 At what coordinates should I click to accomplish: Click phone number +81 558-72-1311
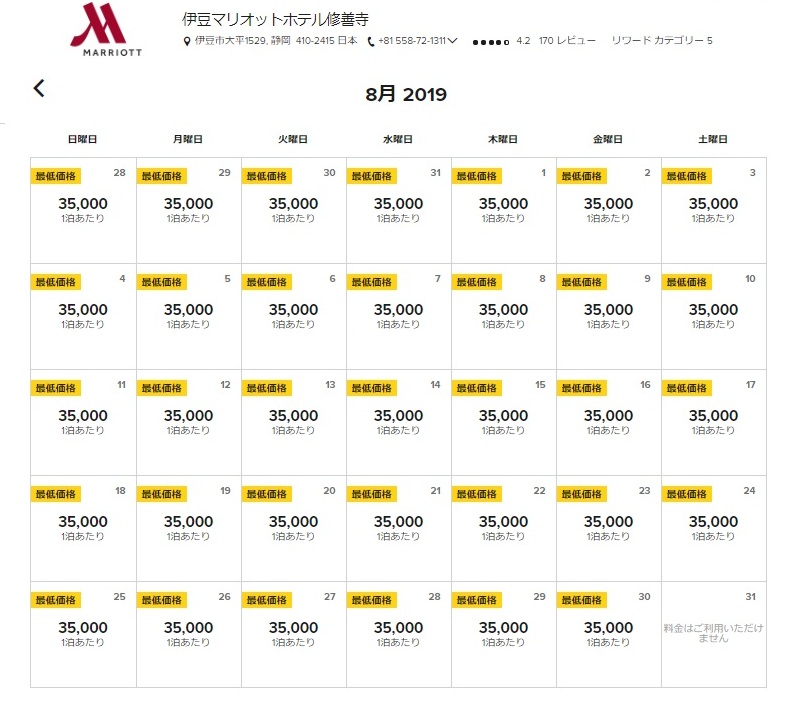click(412, 41)
